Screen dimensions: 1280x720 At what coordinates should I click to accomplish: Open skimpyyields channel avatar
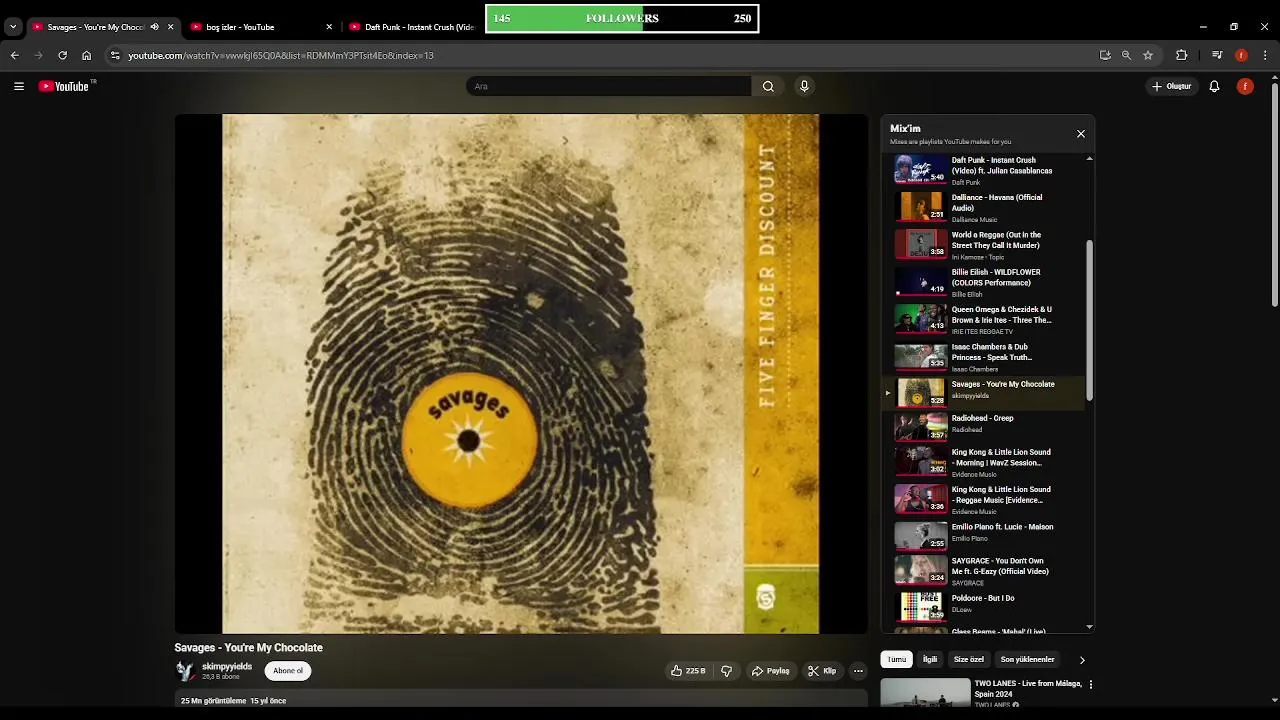coord(185,671)
